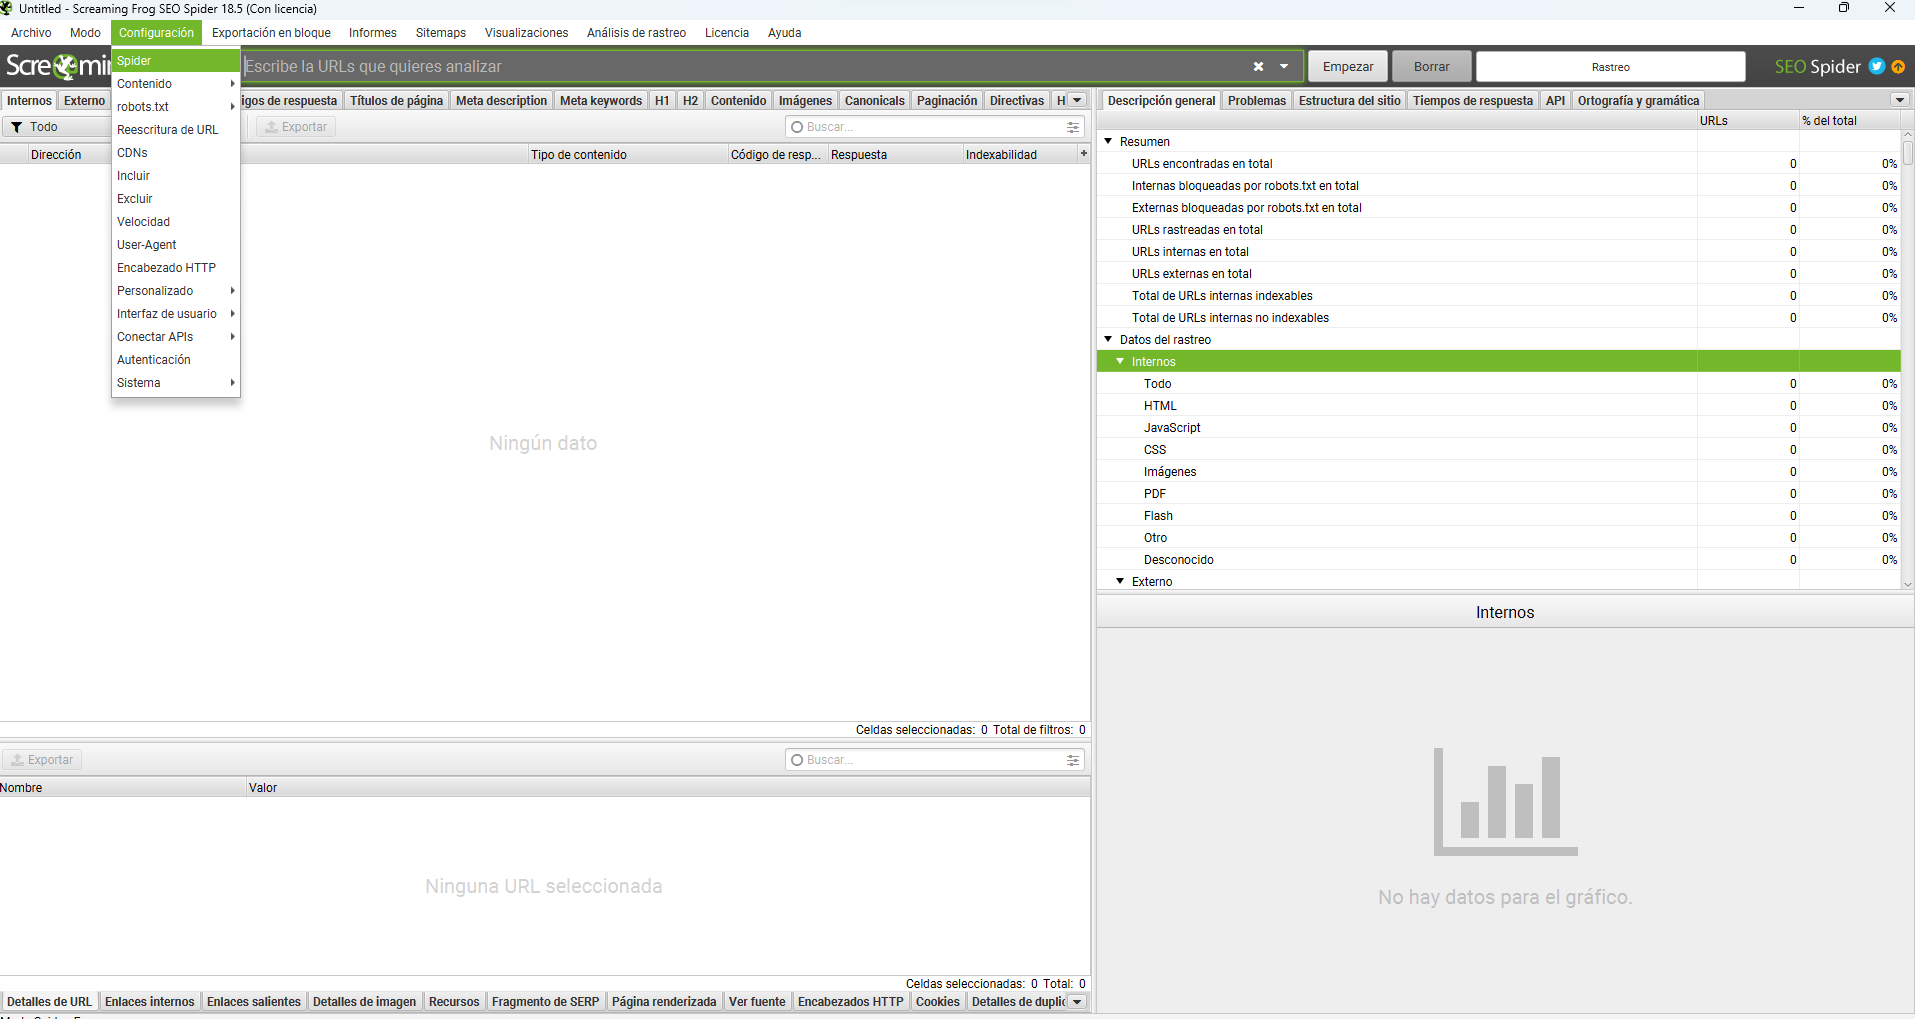Select Reescritura de URL option
Screen dimensions: 1915x1019
point(176,130)
